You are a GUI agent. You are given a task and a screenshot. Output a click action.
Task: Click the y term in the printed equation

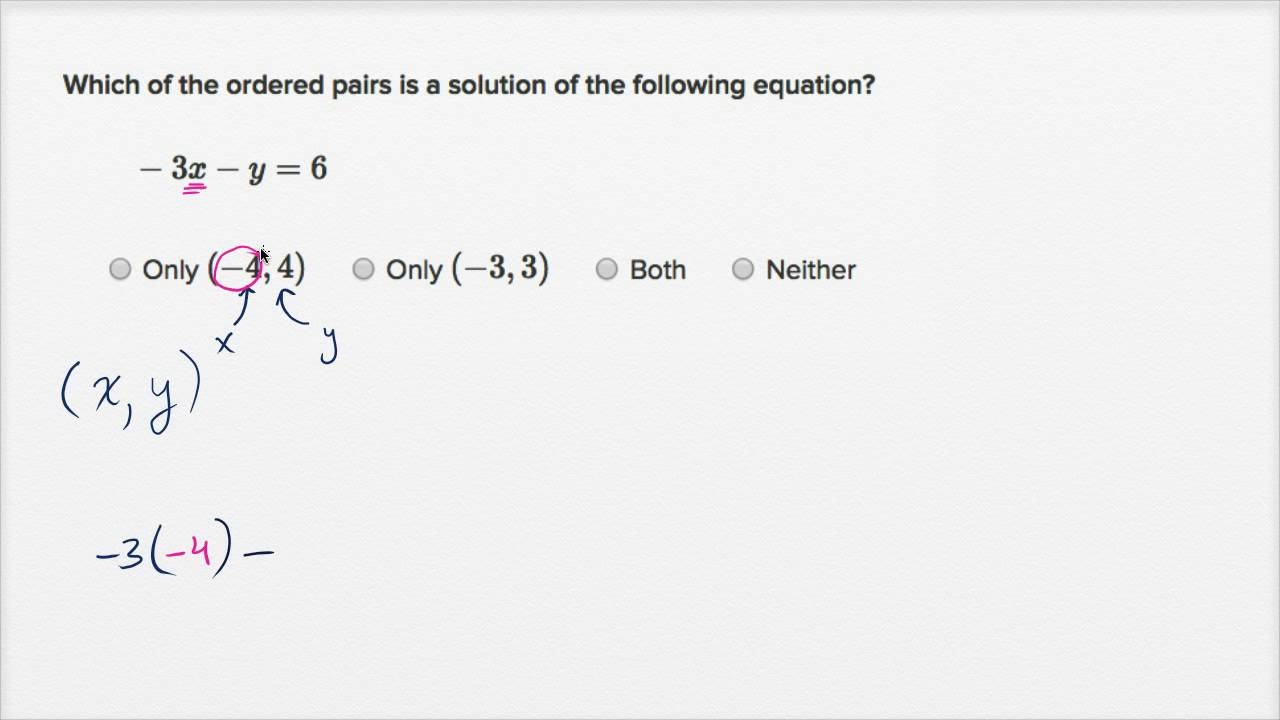[257, 170]
